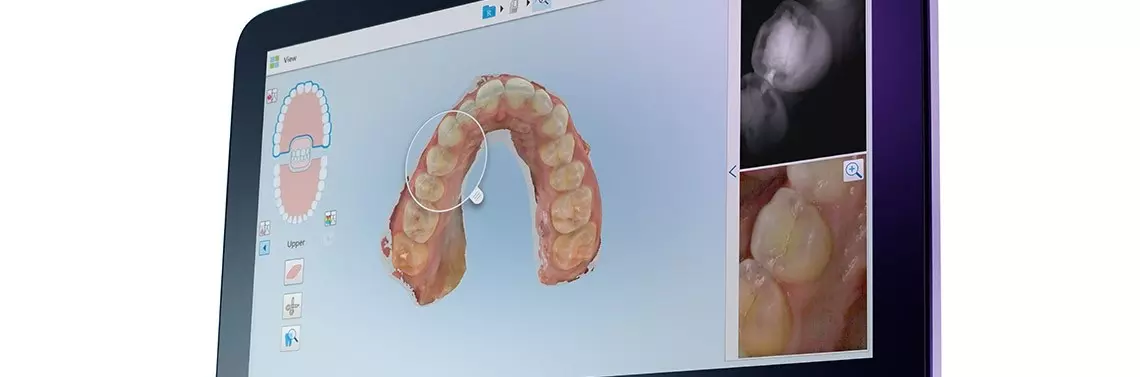The image size is (1140, 377).
Task: Click the multicolor occlusal clearance icon
Action: tap(331, 217)
